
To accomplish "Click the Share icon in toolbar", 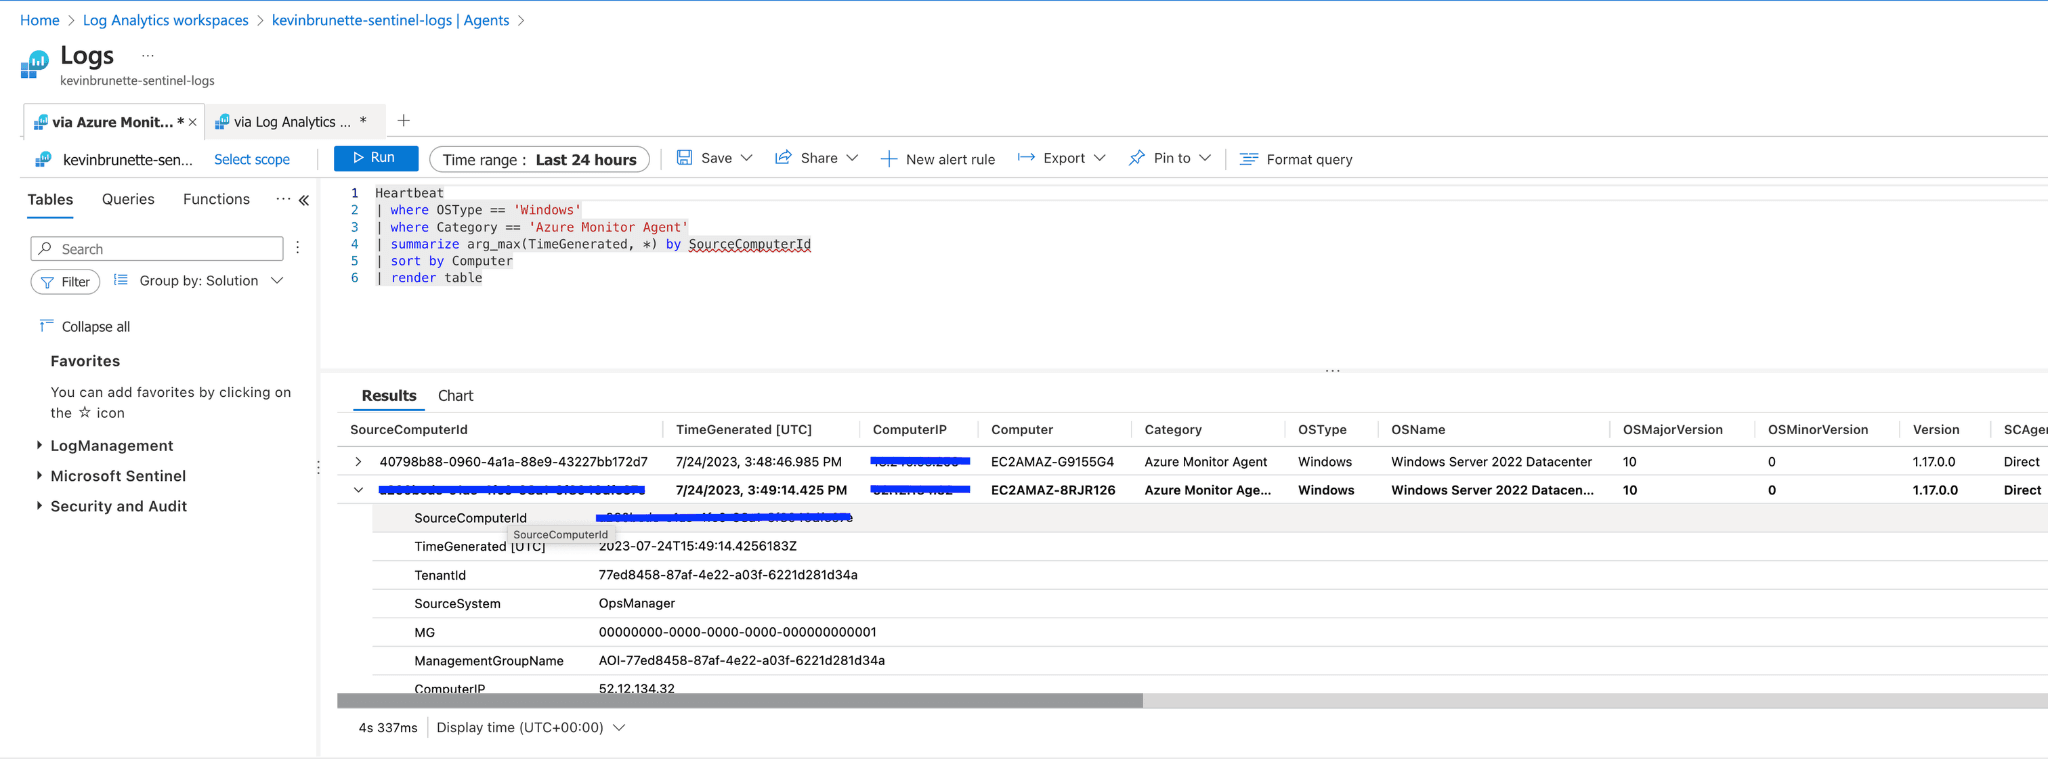I will (x=784, y=158).
